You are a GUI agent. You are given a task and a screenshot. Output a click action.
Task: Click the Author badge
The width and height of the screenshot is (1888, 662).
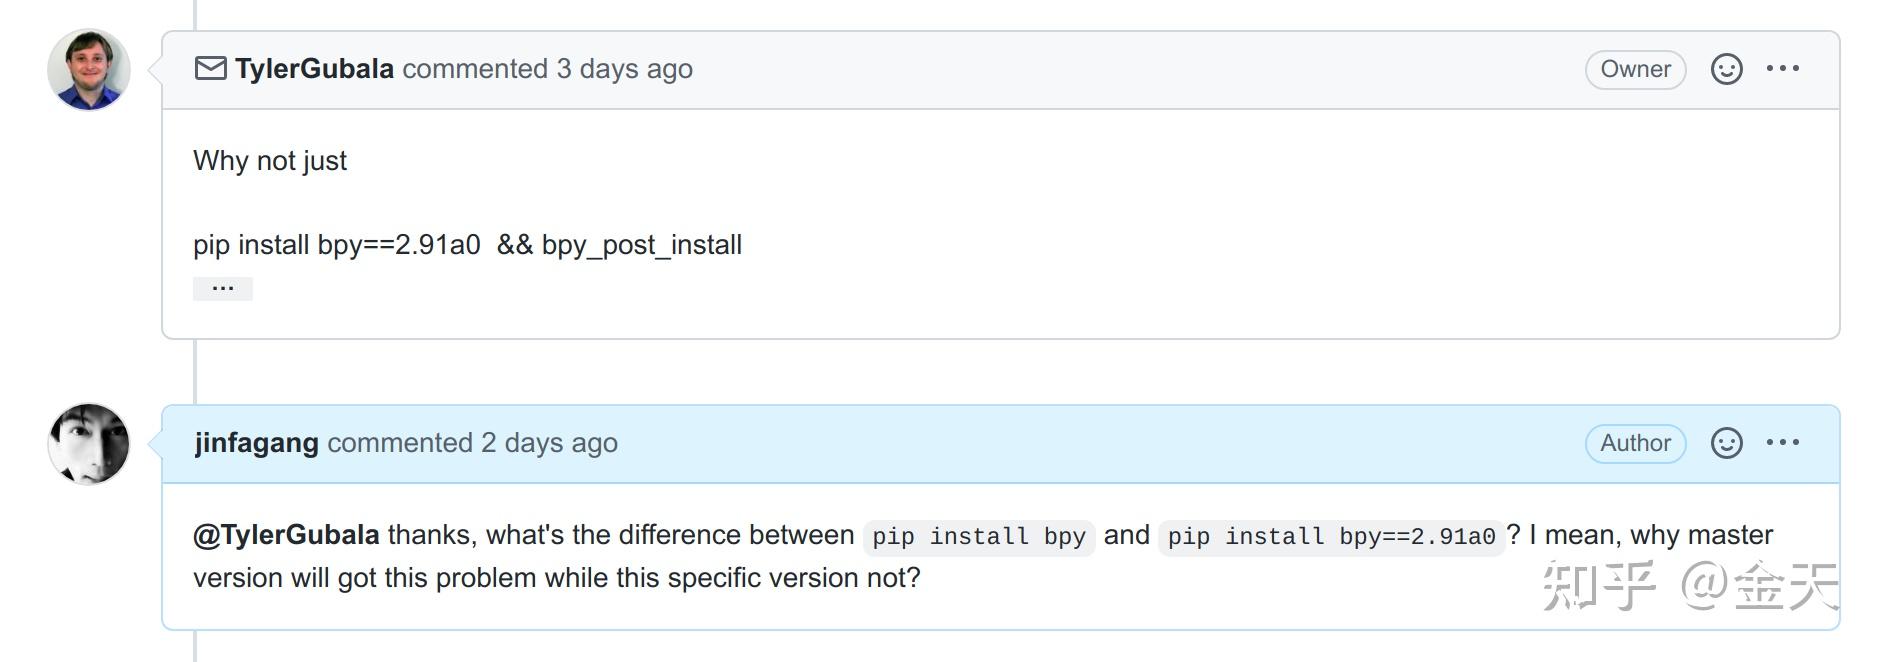pos(1635,443)
